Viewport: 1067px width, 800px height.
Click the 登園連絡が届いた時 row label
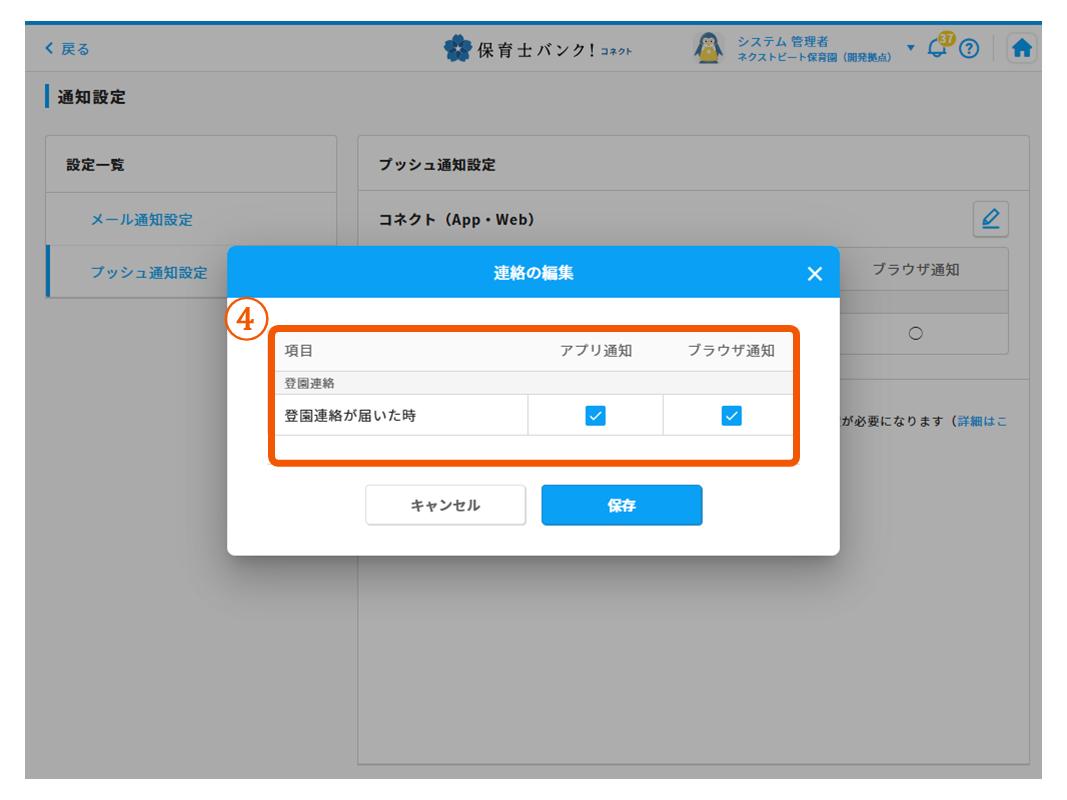click(350, 416)
